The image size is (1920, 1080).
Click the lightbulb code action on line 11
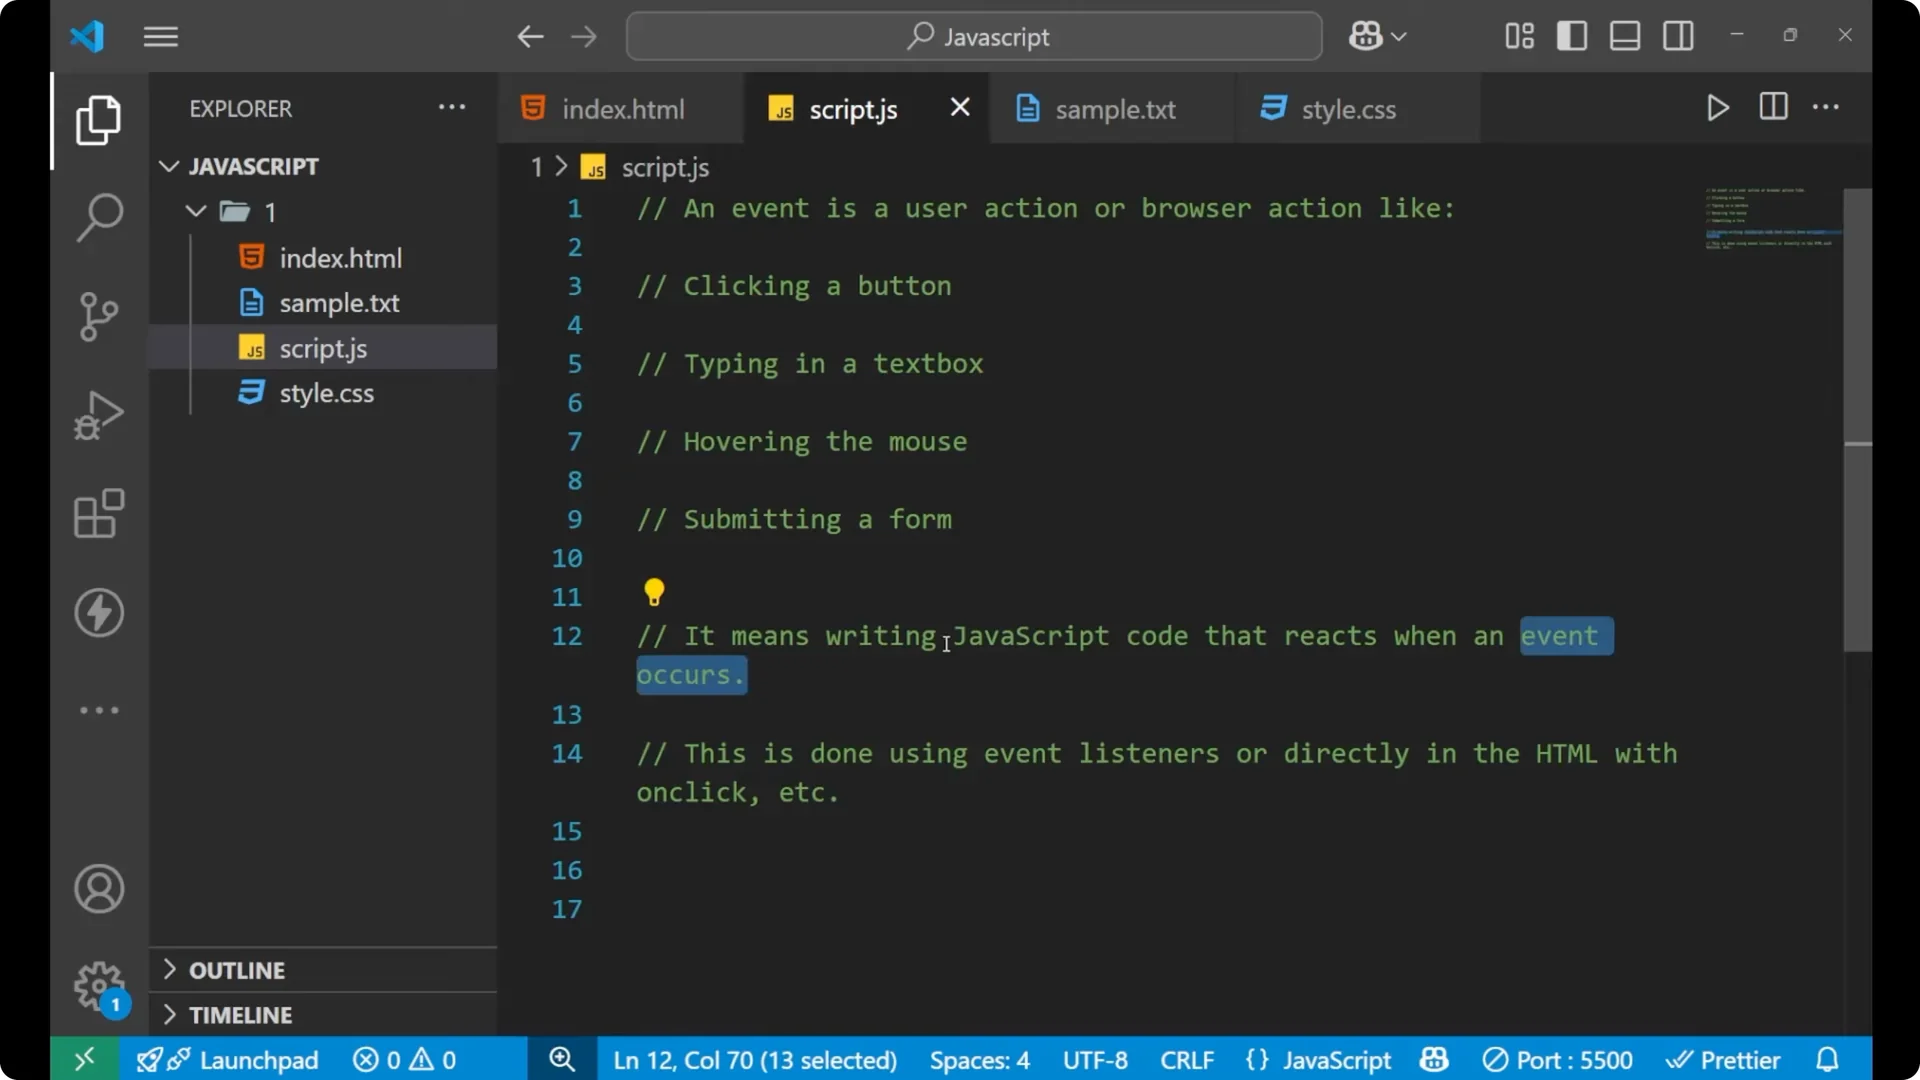tap(654, 592)
